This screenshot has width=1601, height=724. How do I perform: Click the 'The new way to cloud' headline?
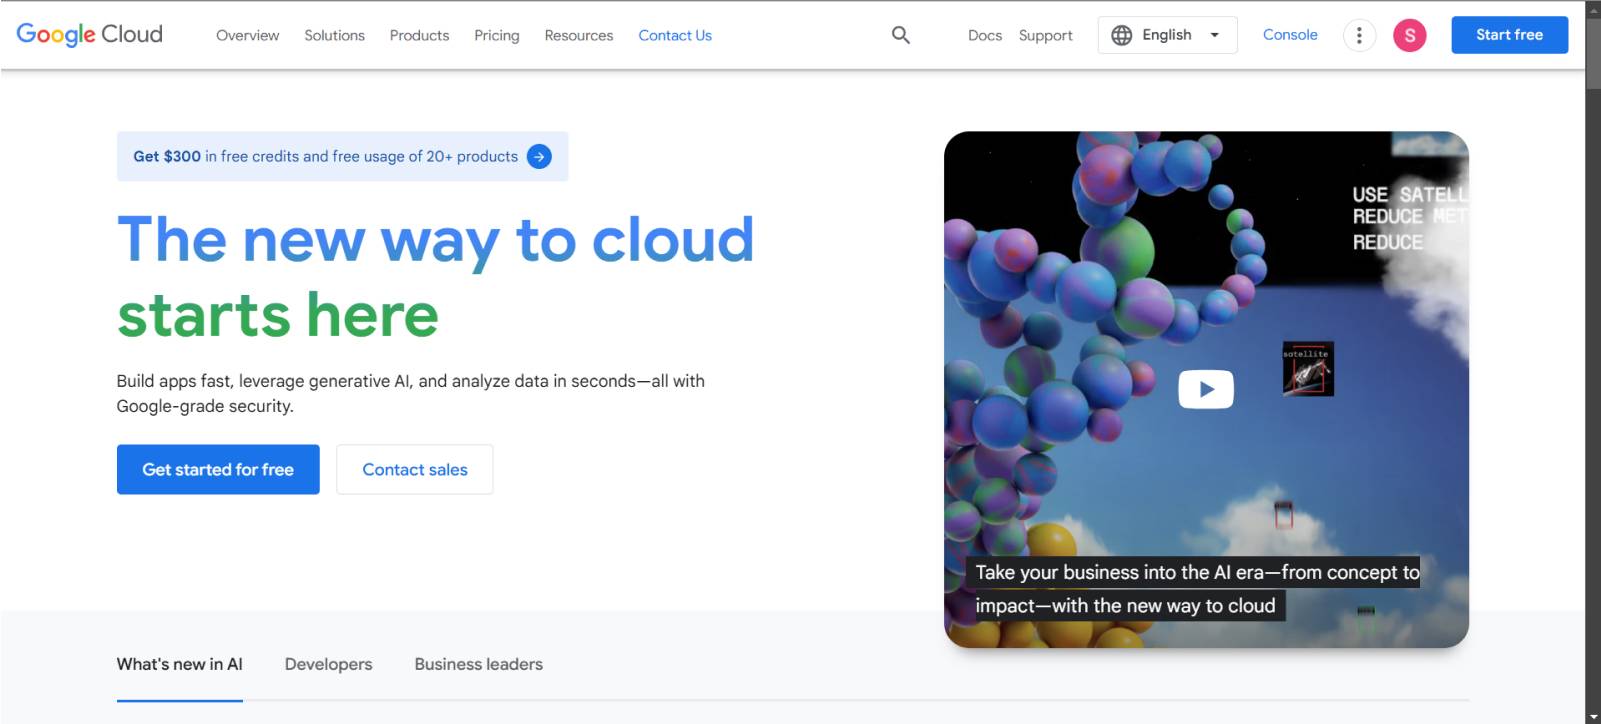(435, 240)
